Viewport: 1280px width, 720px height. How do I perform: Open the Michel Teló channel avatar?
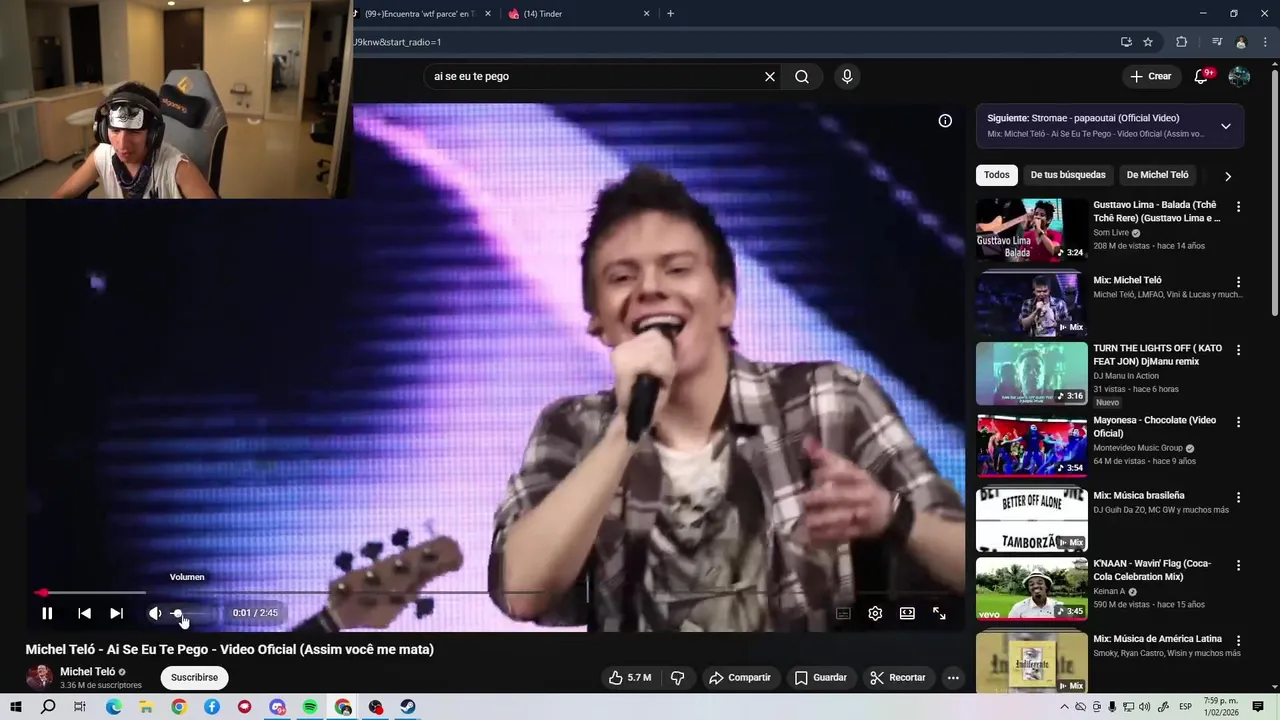click(39, 676)
